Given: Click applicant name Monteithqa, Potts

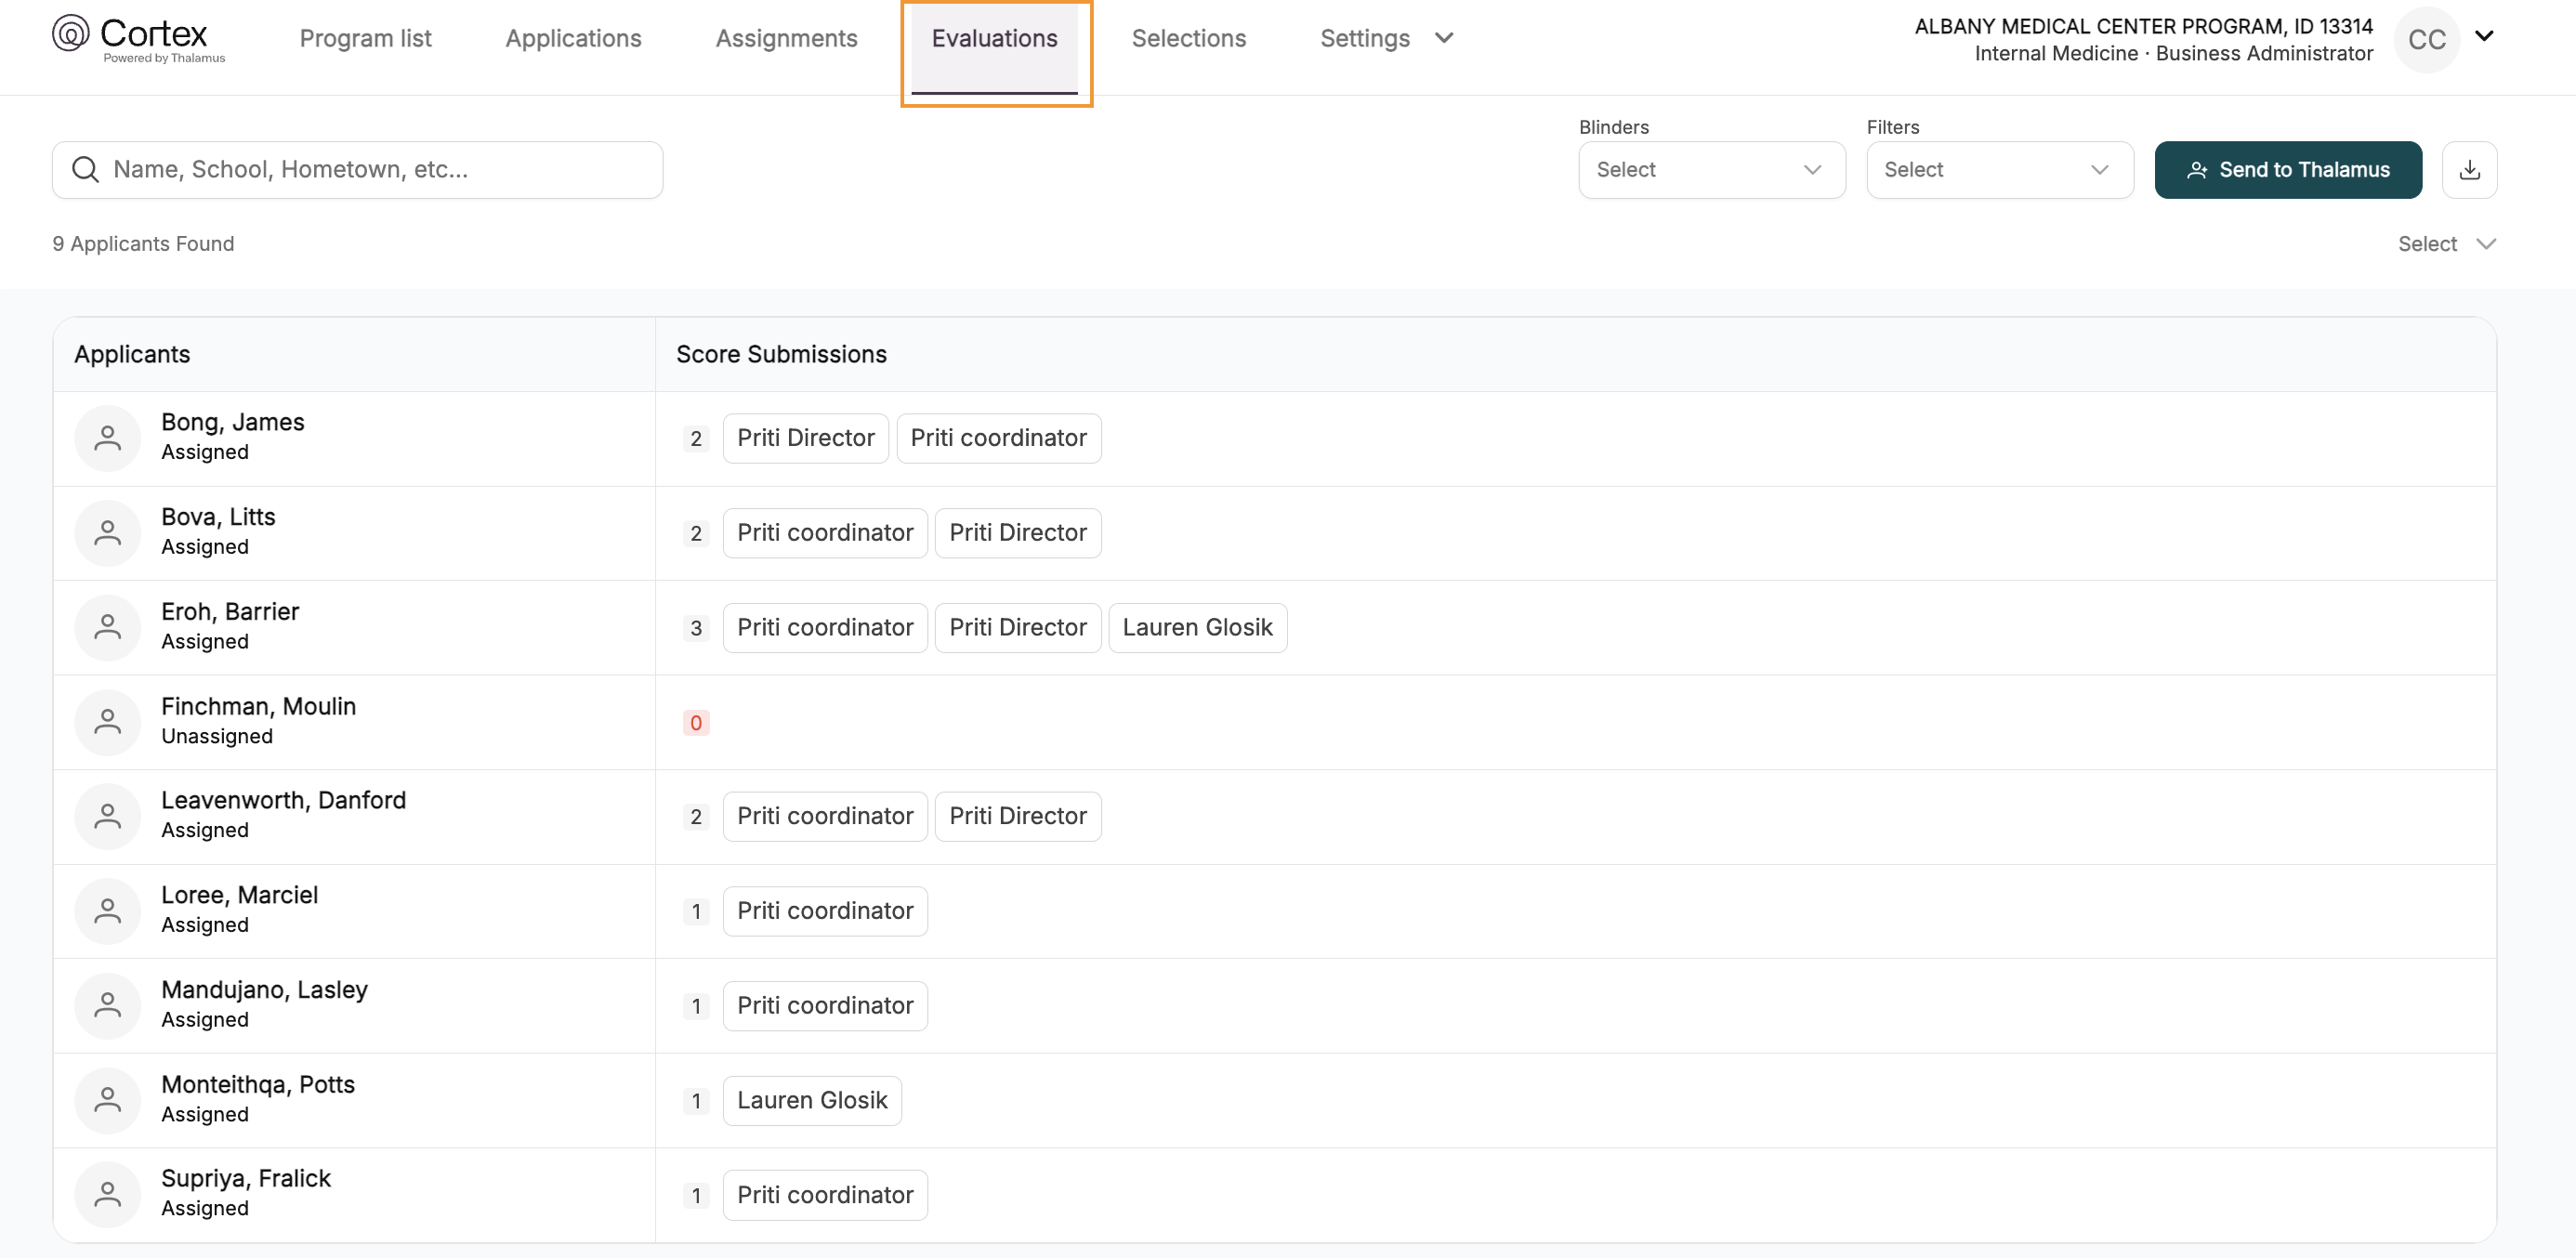Looking at the screenshot, I should (x=258, y=1085).
